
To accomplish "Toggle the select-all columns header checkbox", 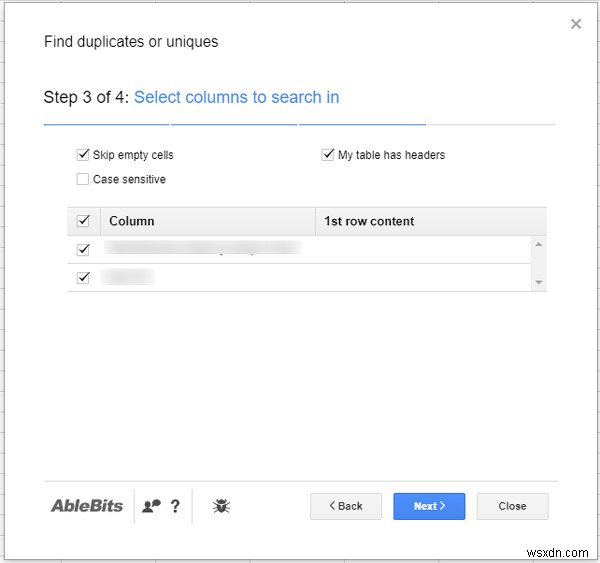I will coord(83,221).
